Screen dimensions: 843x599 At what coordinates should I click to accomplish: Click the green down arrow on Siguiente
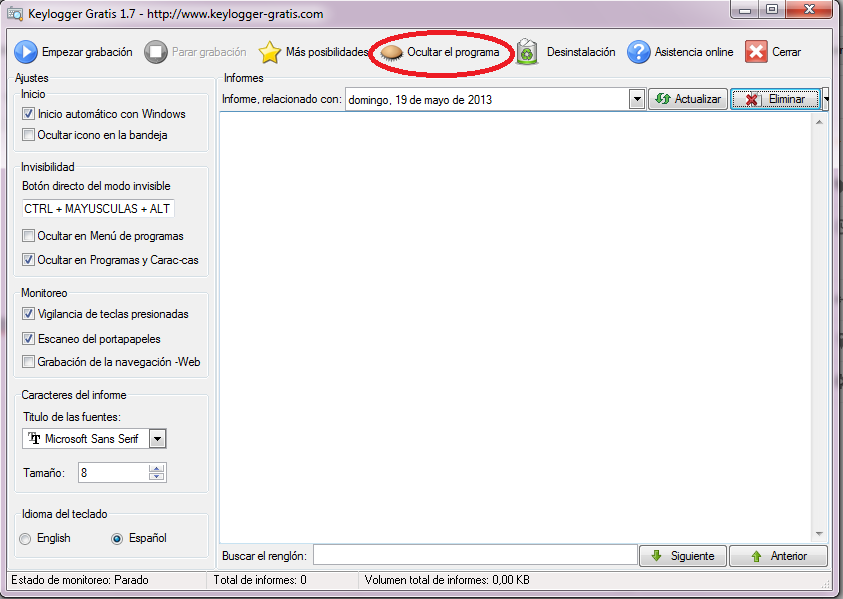(656, 555)
